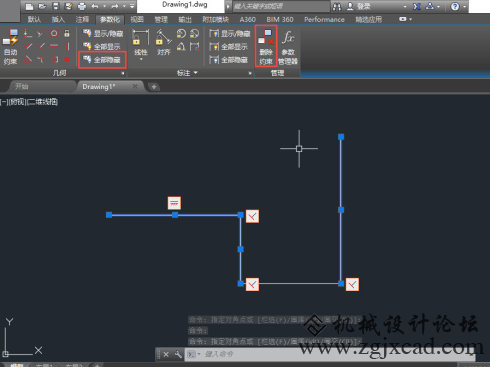Click the new drawing tab plus button
Screen dimensions: 491x368
154,87
